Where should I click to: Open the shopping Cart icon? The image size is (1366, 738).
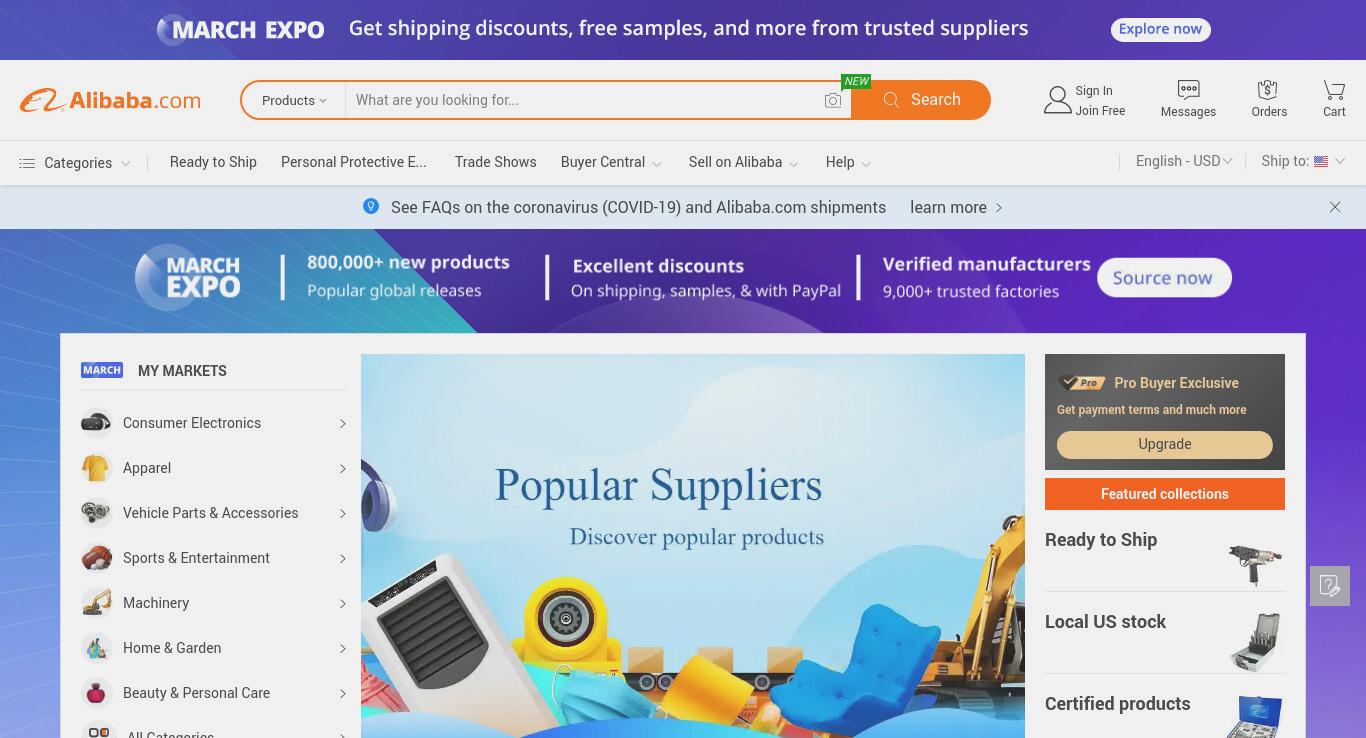[1334, 90]
